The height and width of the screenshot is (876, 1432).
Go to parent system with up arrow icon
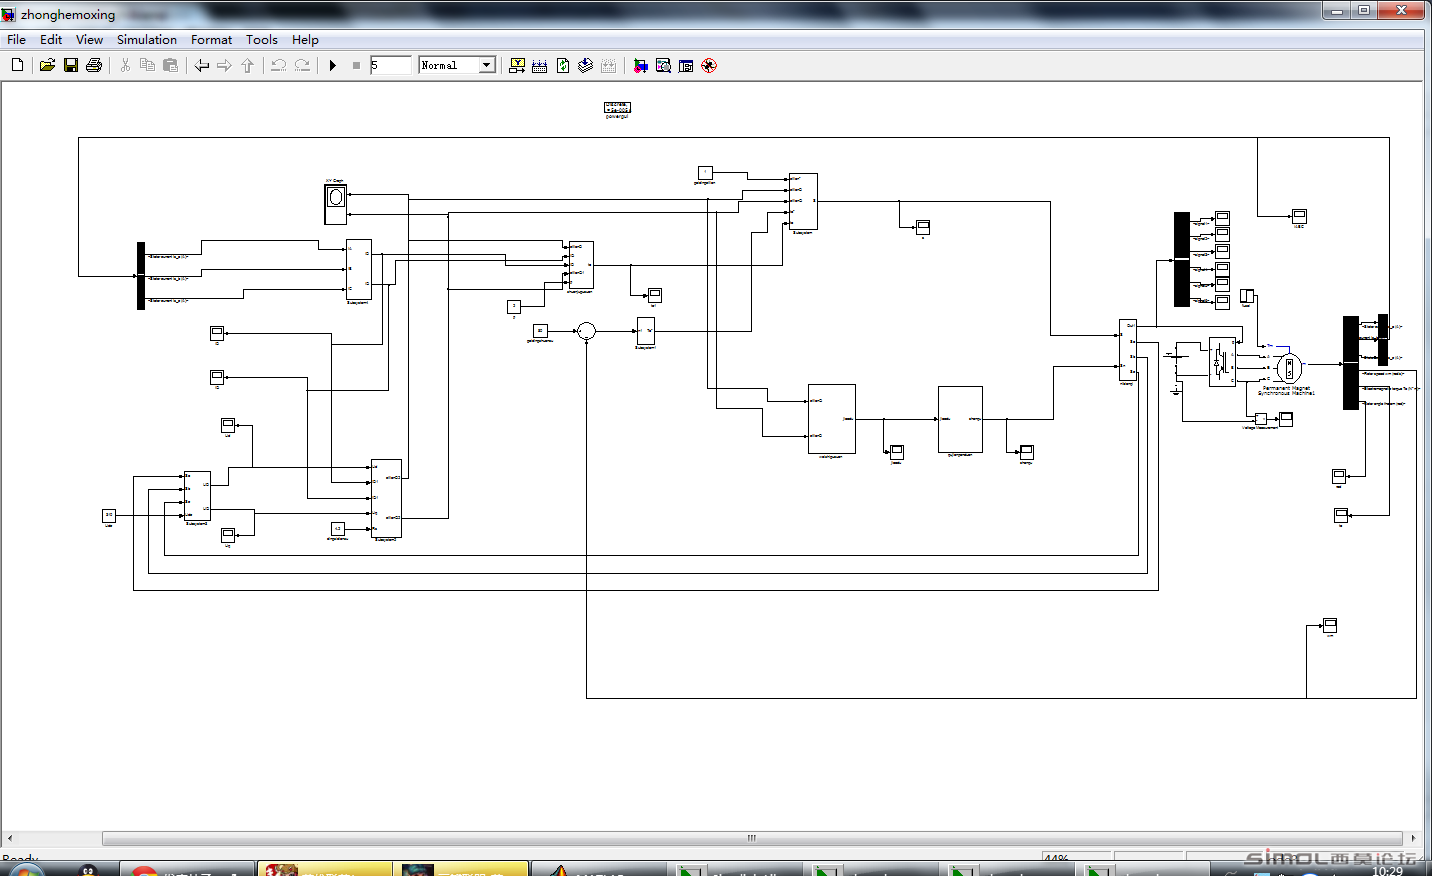[247, 65]
